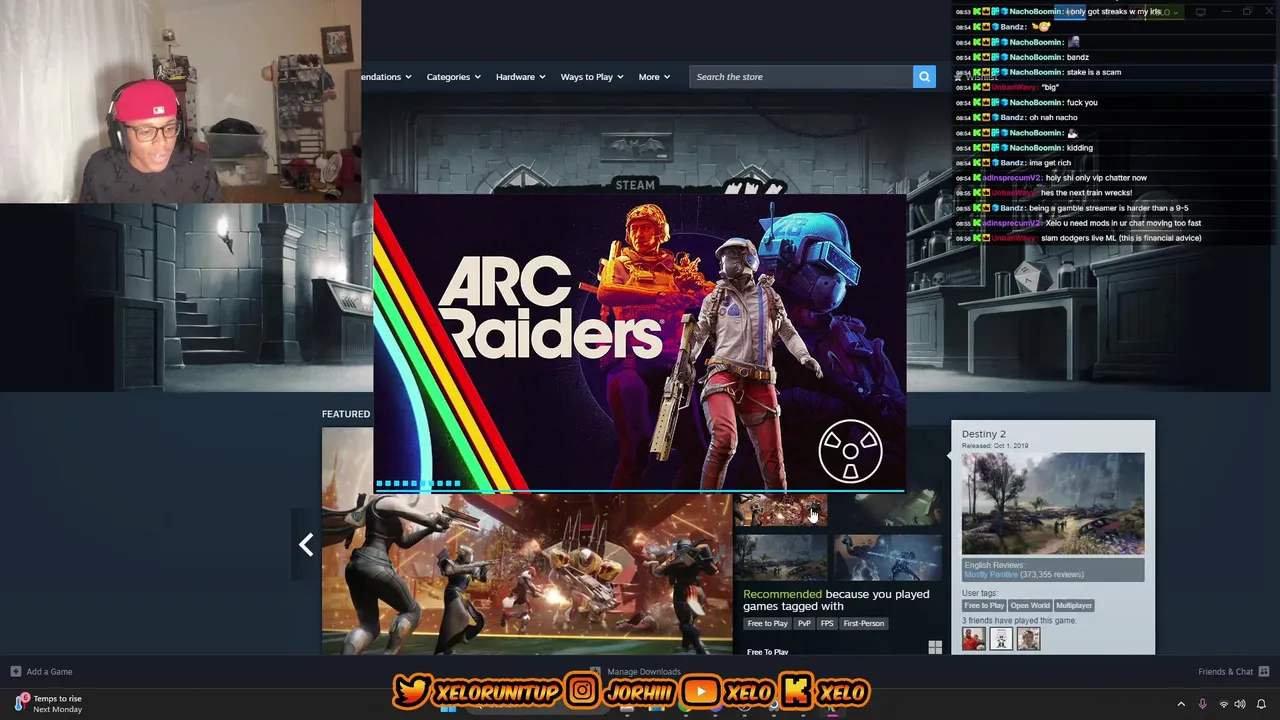Click the volume speaker tray icon
This screenshot has width=1280, height=720.
point(1240,704)
